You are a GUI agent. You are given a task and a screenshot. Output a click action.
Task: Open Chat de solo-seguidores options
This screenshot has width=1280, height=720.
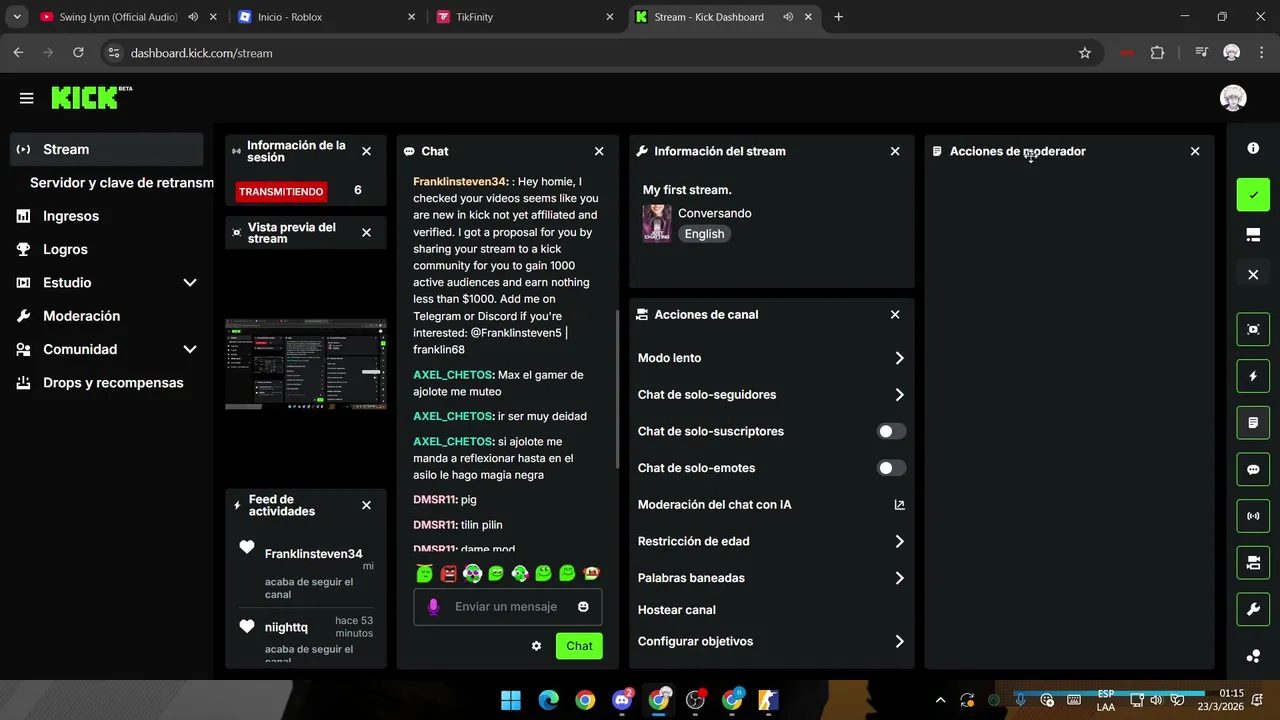click(x=771, y=395)
